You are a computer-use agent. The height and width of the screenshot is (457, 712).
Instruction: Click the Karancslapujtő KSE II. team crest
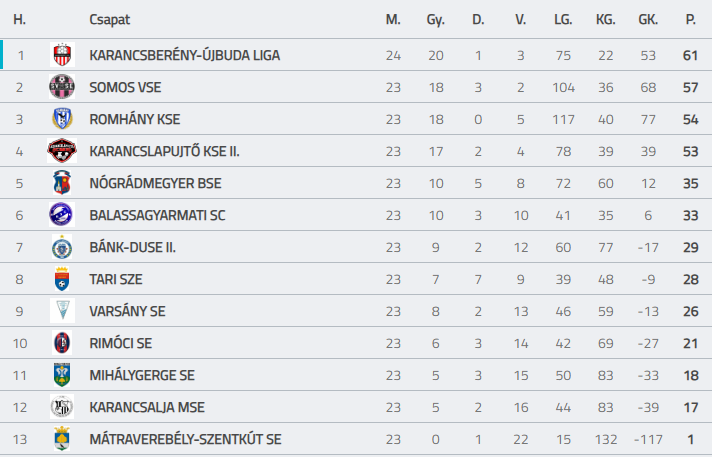coord(62,151)
